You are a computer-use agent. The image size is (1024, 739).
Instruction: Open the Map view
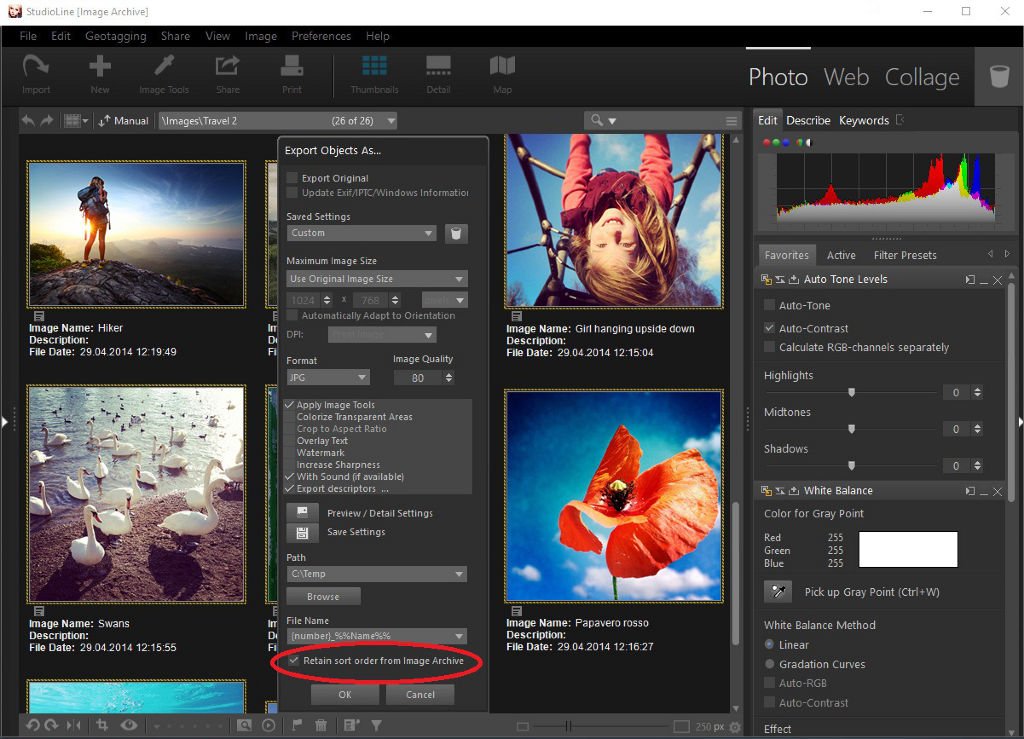502,73
